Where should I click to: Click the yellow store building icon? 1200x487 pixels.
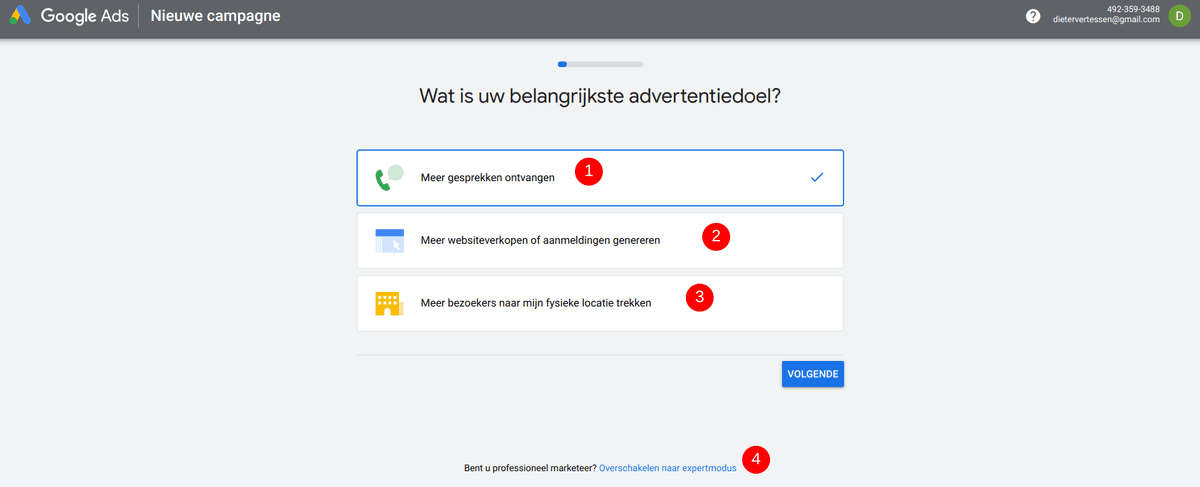point(388,303)
